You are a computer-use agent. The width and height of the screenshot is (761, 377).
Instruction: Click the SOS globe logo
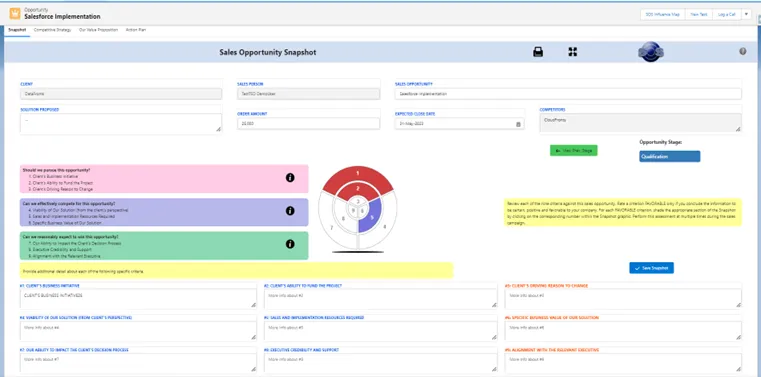651,52
